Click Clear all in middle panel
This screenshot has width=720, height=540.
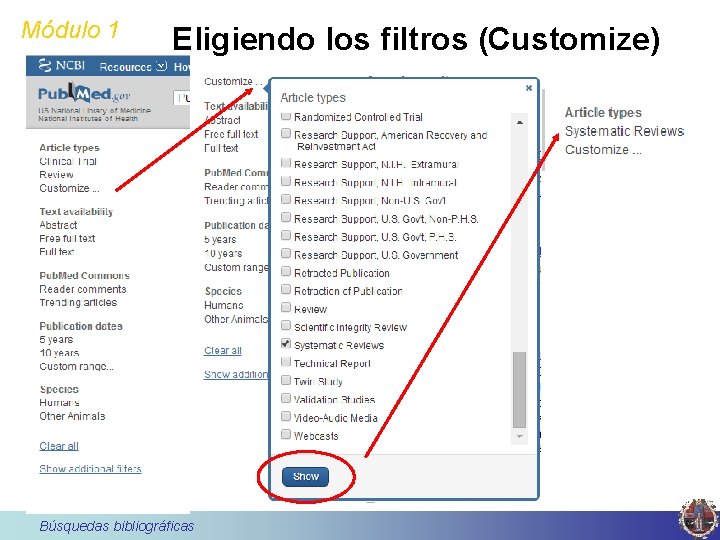pos(223,350)
